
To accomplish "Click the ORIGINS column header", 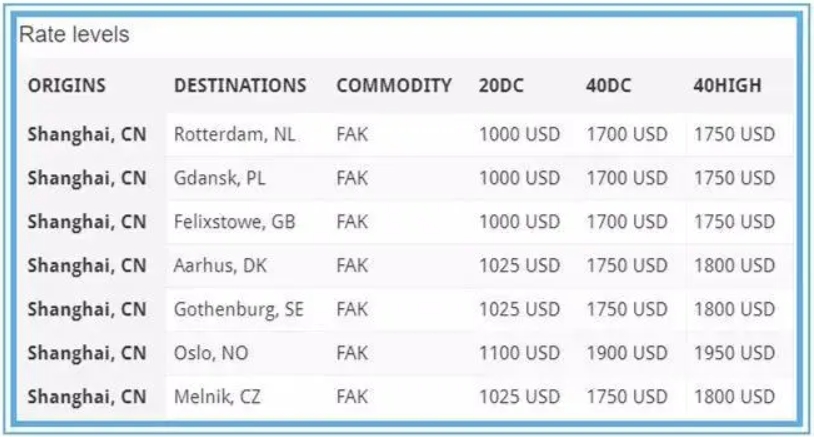I will (x=66, y=85).
